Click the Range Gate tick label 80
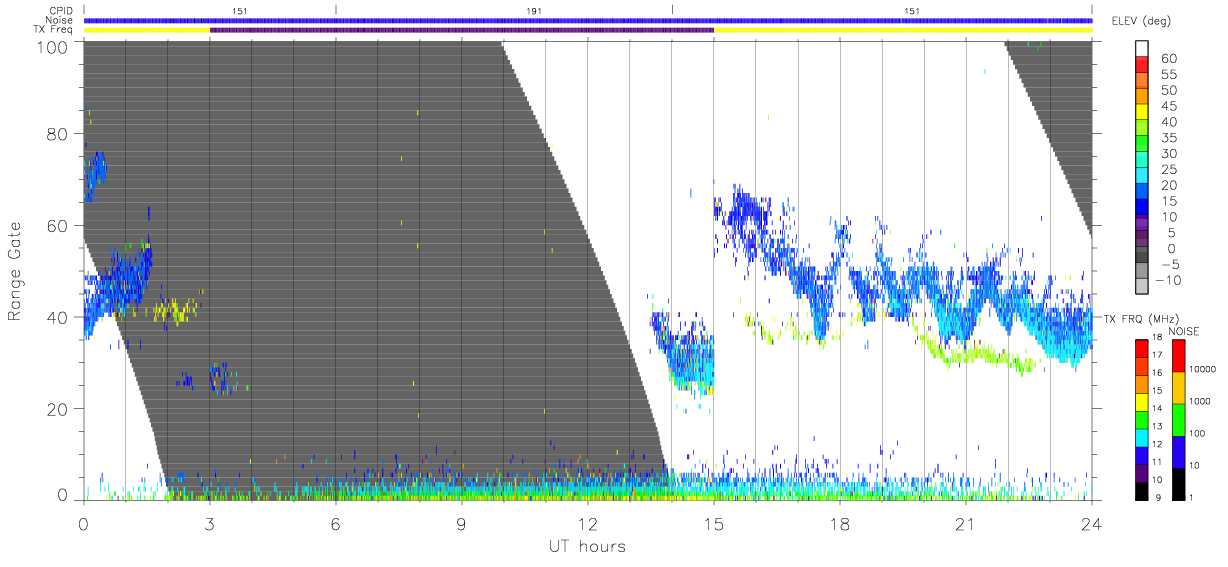Image resolution: width=1228 pixels, height=567 pixels. click(56, 134)
